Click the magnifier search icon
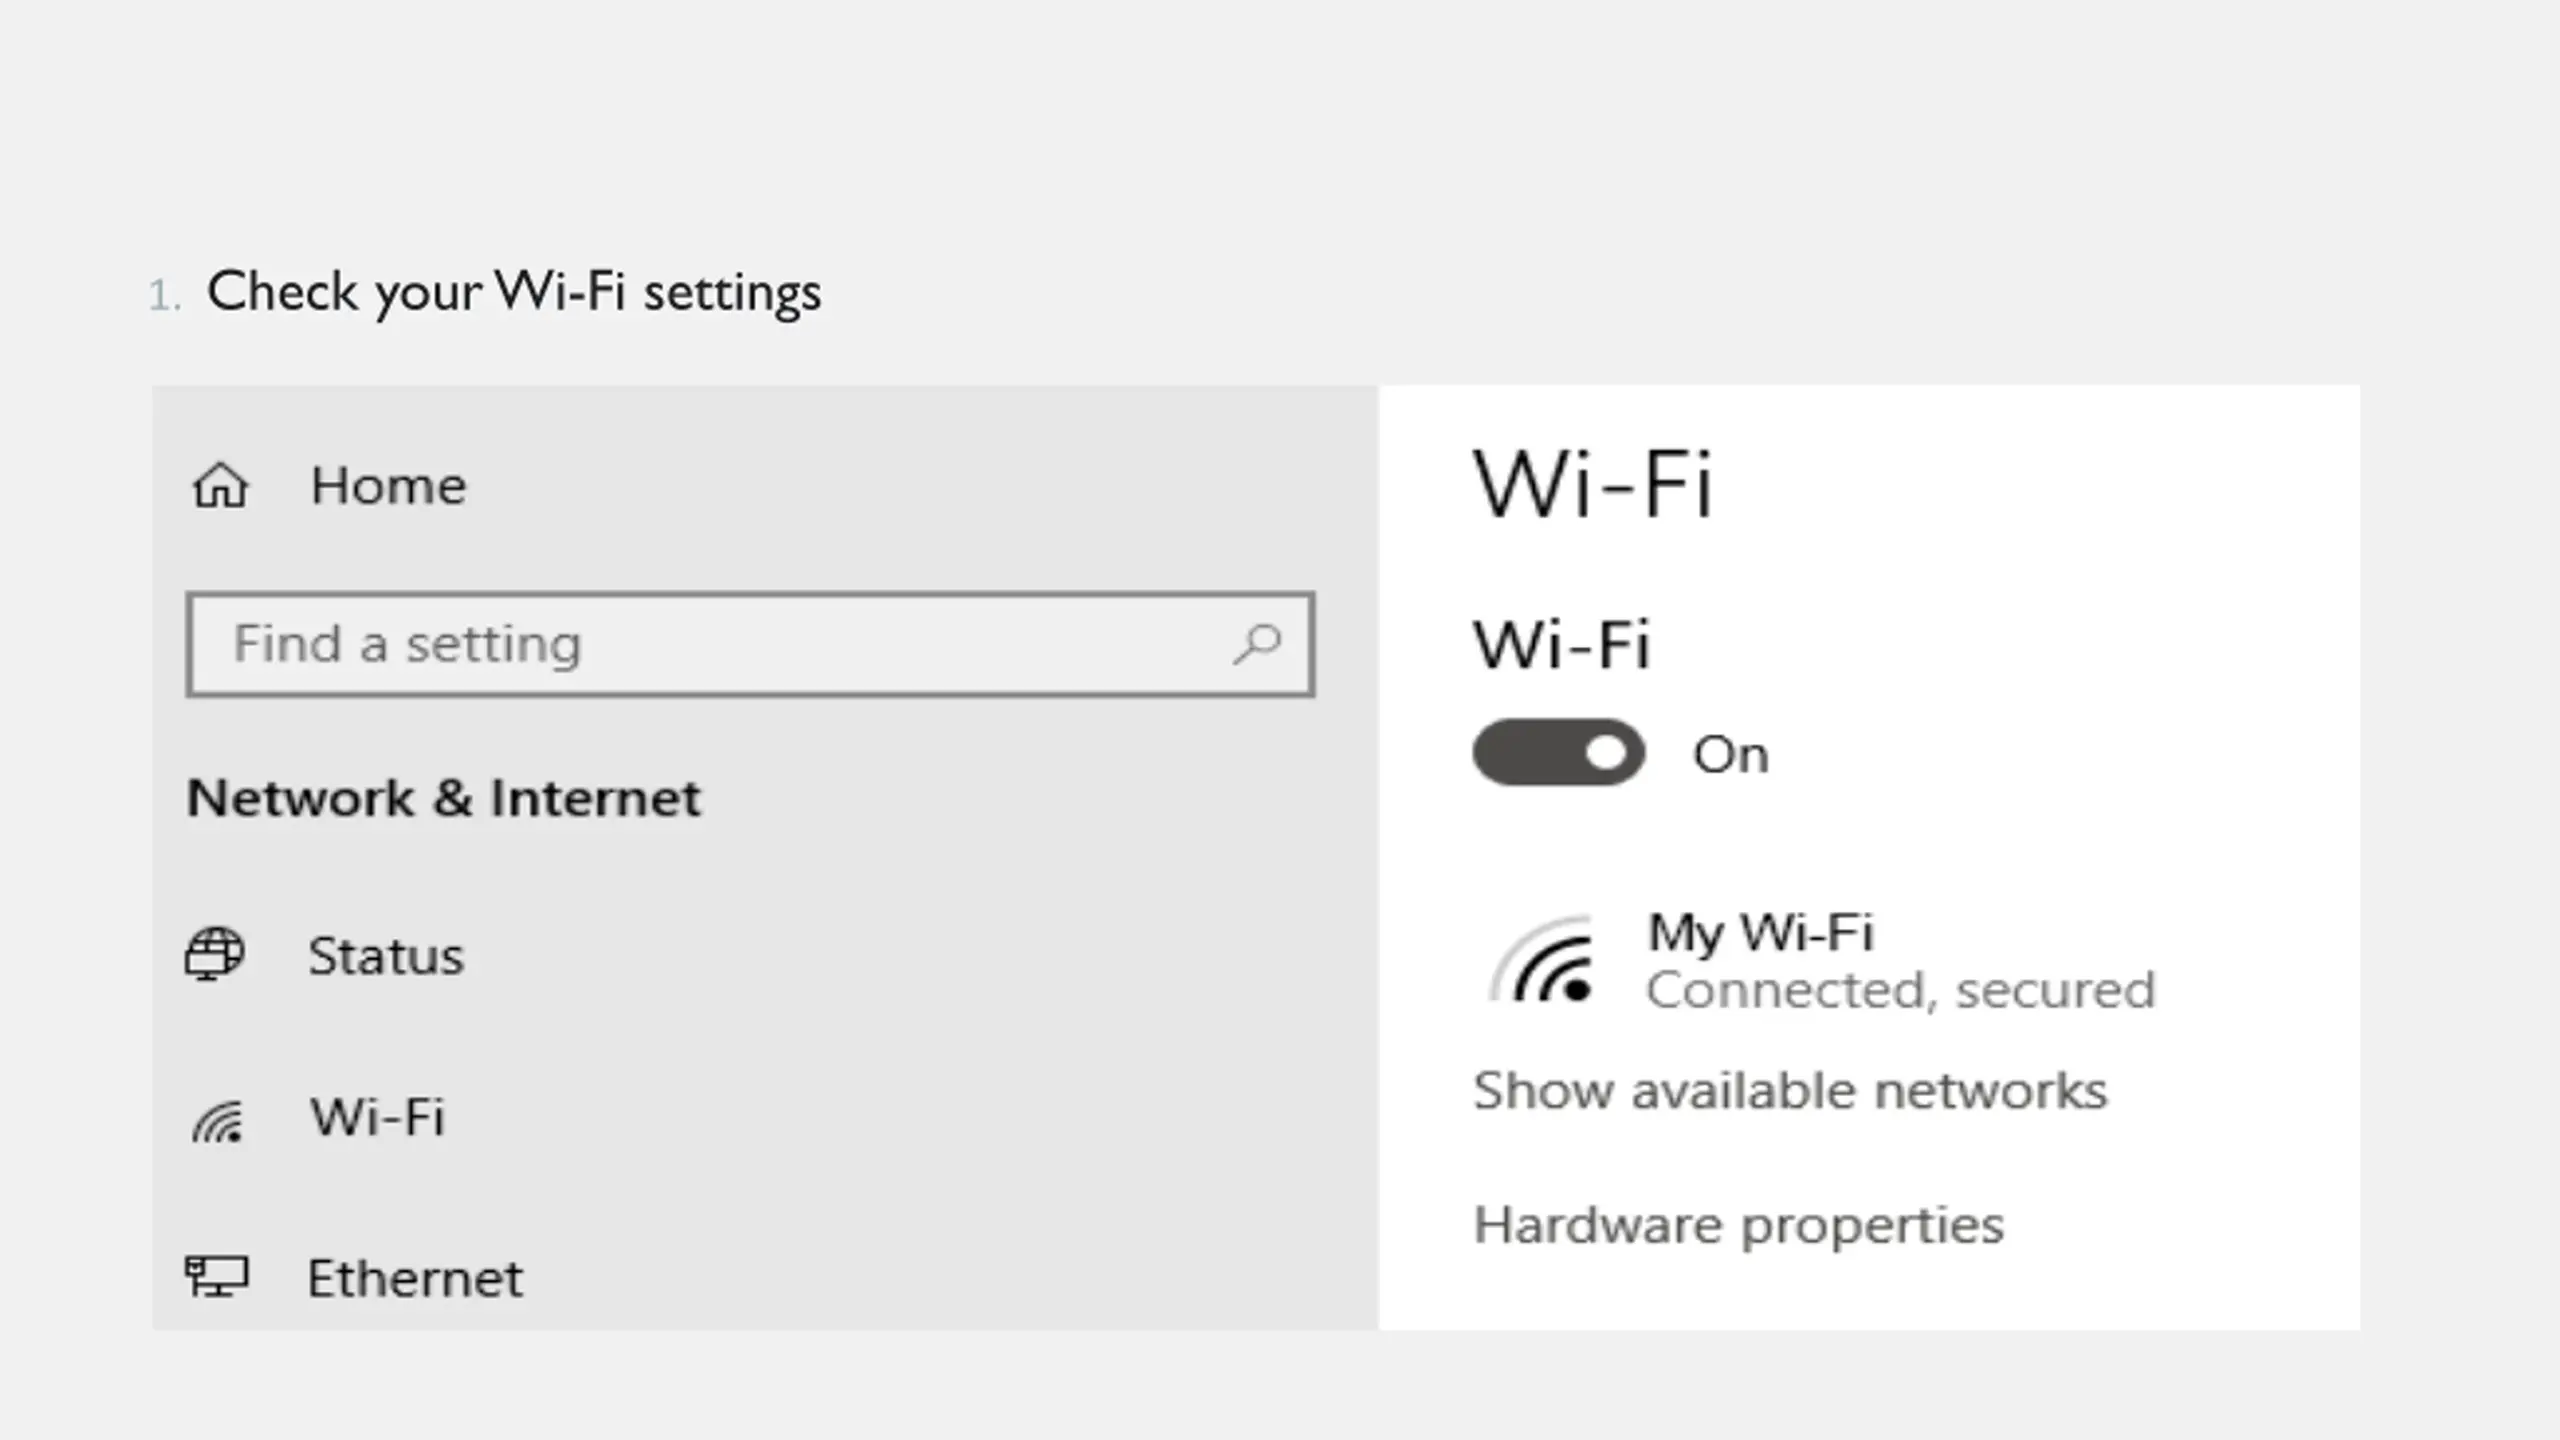 click(1257, 644)
